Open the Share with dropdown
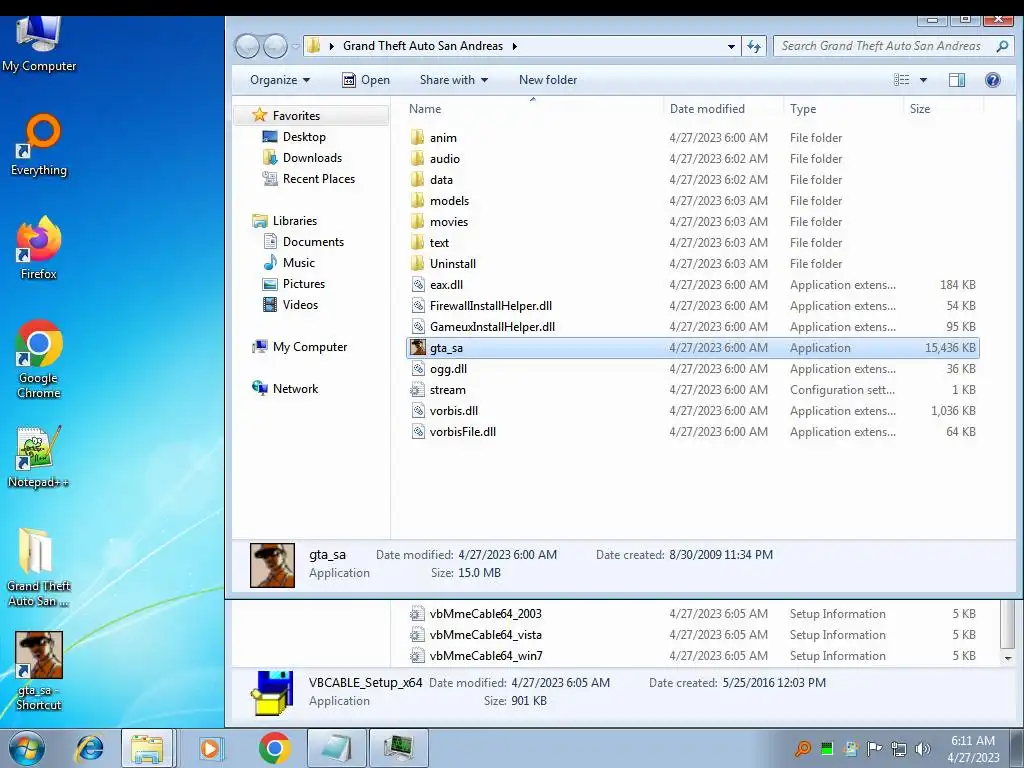The image size is (1024, 768). click(453, 80)
